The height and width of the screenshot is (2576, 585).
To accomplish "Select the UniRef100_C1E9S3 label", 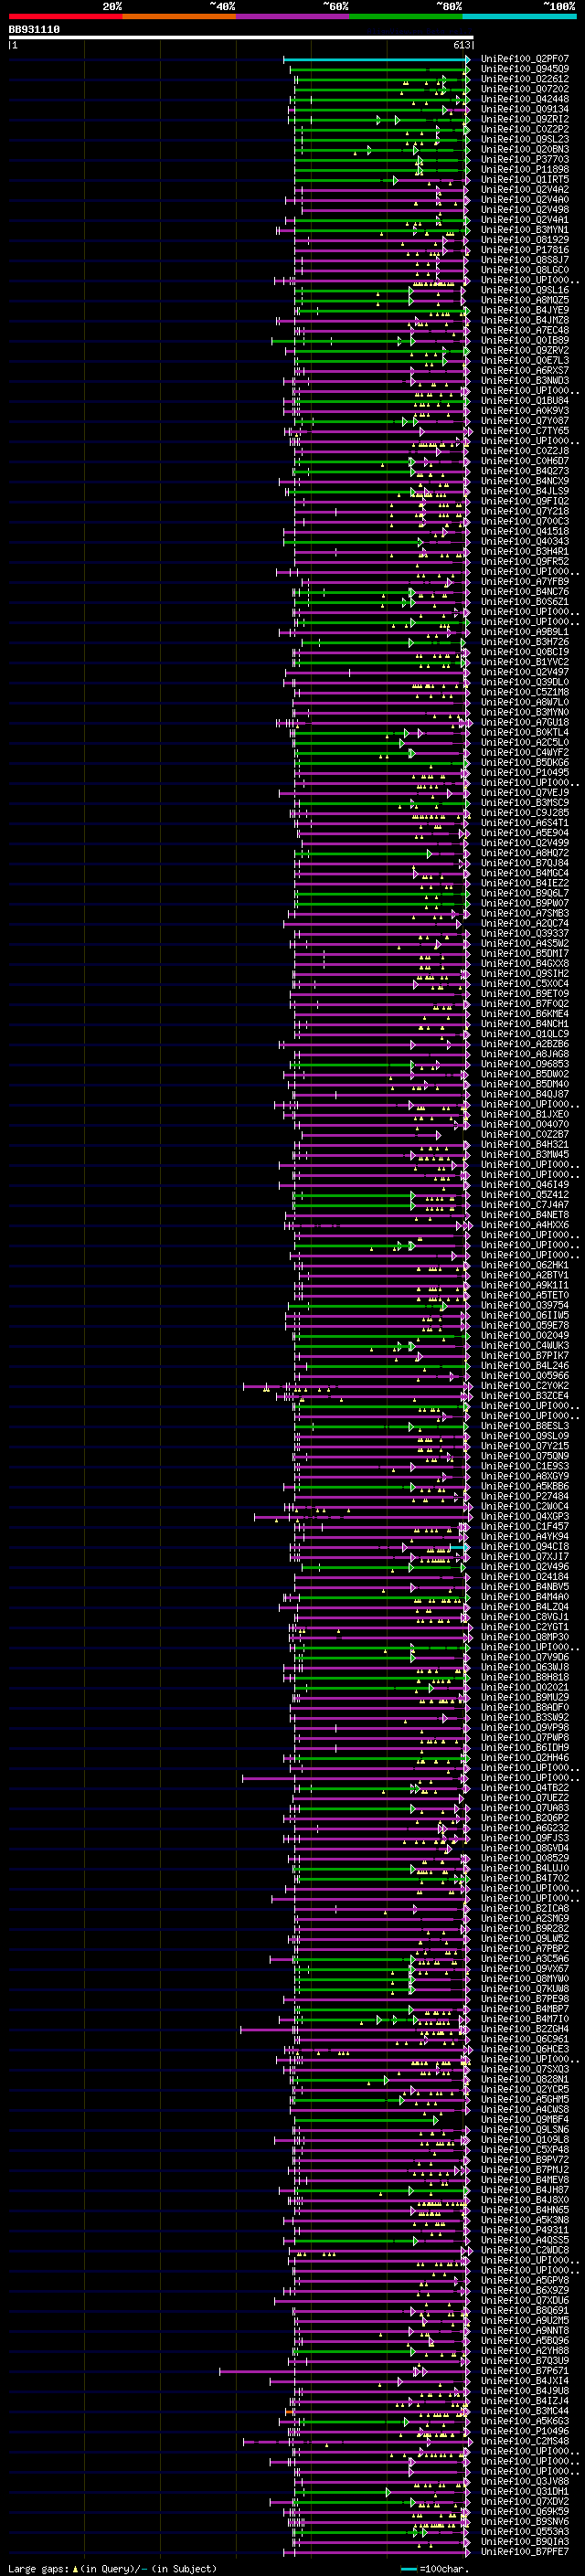I will (x=525, y=1466).
